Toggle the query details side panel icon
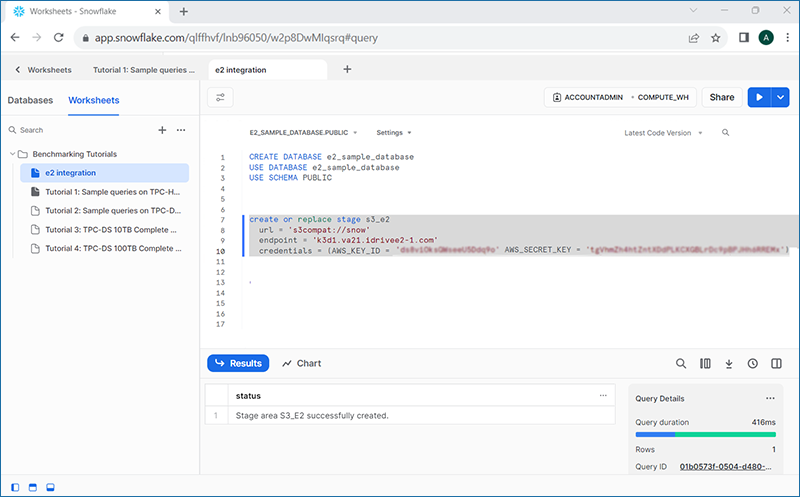Viewport: 800px width, 497px height. point(777,363)
